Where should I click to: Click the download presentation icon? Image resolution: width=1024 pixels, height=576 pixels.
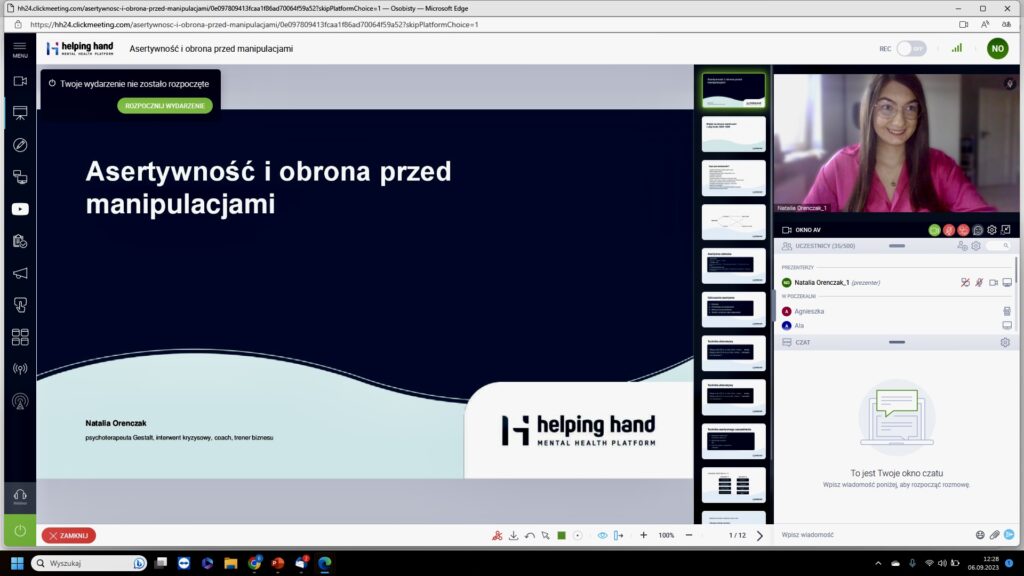[x=513, y=536]
